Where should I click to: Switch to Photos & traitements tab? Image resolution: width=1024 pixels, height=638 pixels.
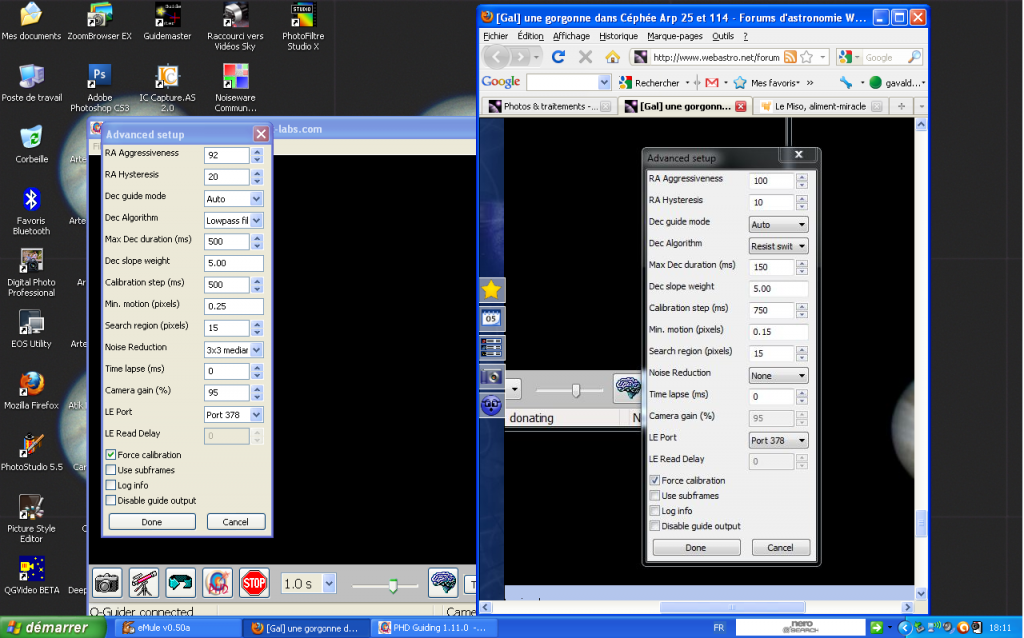550,106
